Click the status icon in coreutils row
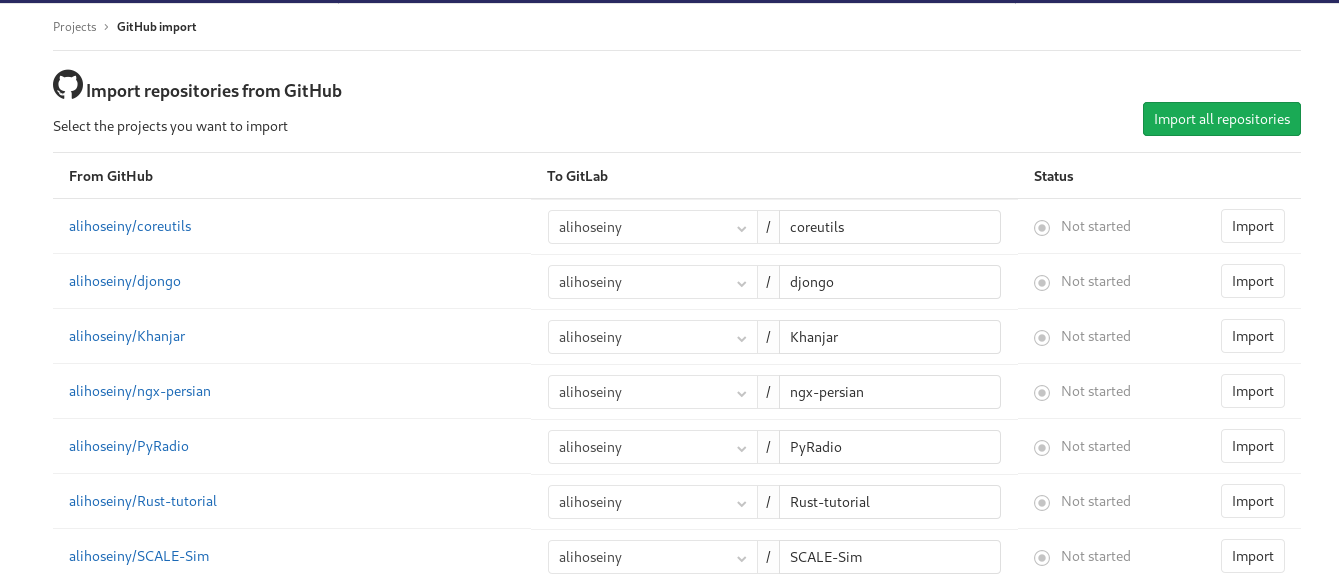Viewport: 1339px width, 575px height. click(x=1042, y=228)
